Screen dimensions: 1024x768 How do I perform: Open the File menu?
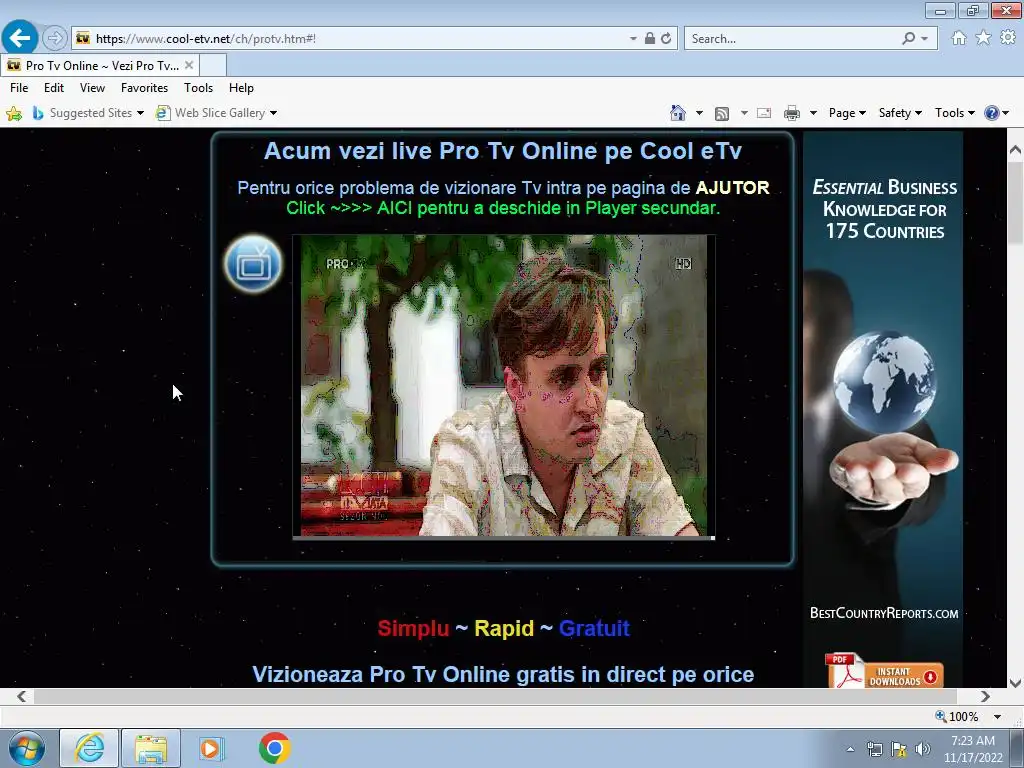point(19,88)
